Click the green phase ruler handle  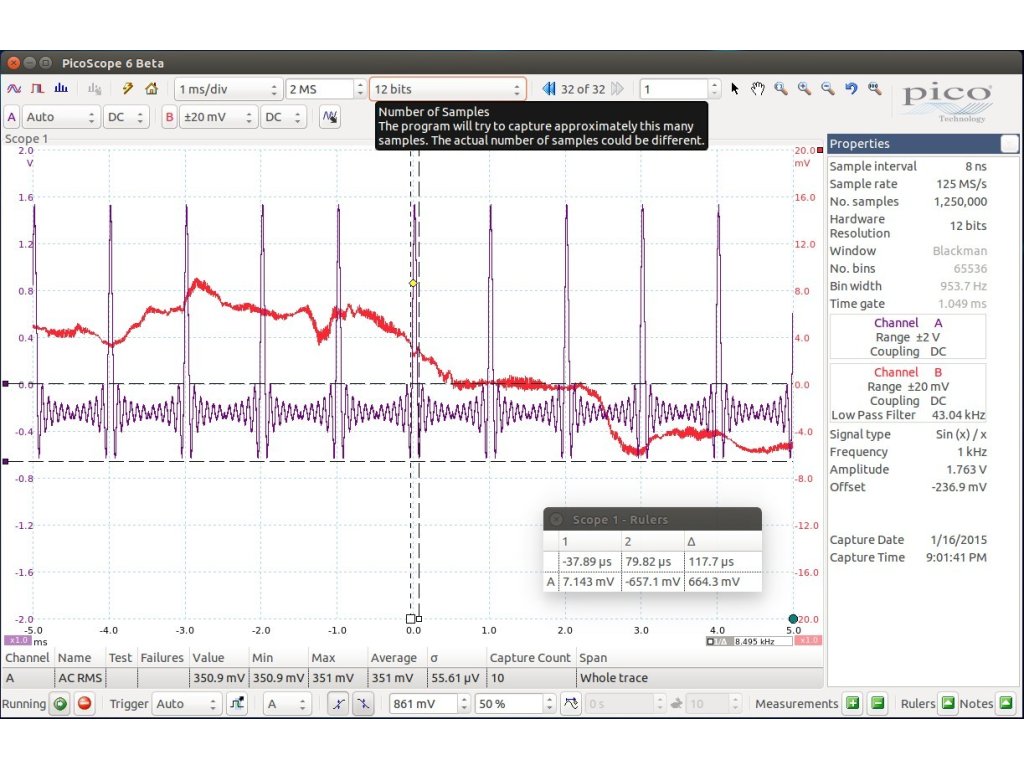pyautogui.click(x=793, y=618)
